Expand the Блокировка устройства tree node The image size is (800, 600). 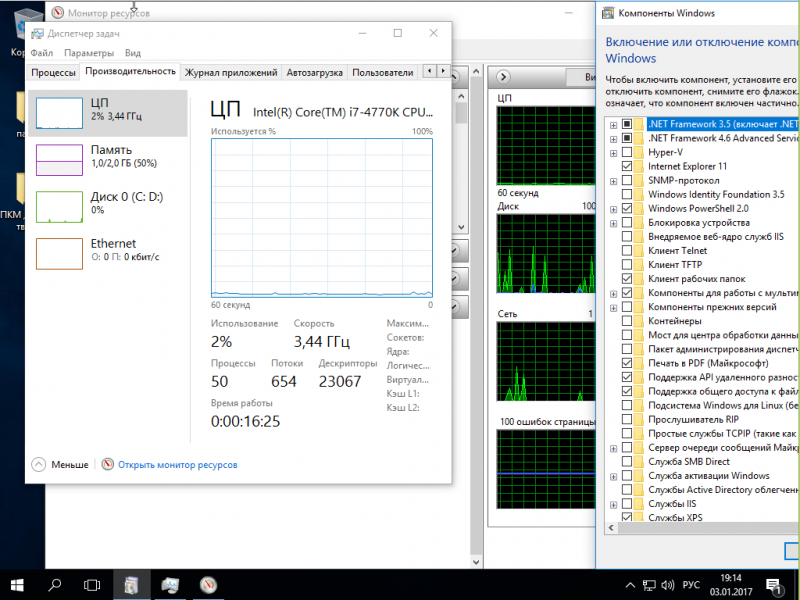click(613, 223)
